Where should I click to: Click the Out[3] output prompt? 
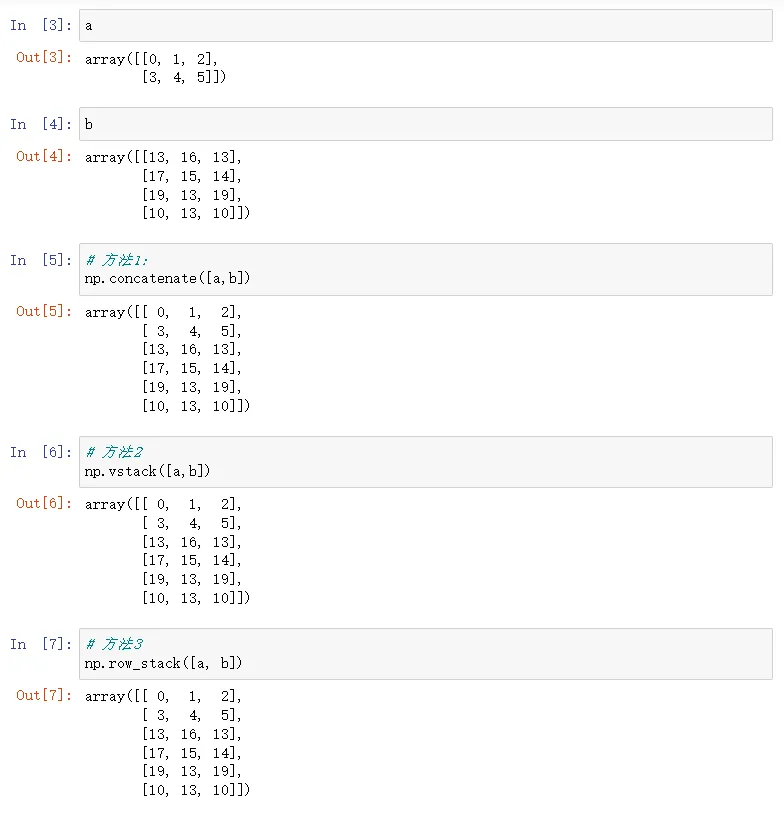[43, 58]
